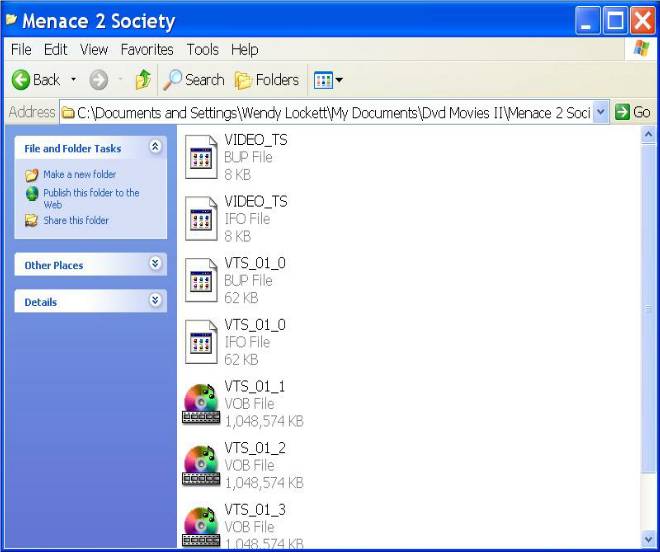Image resolution: width=660 pixels, height=552 pixels.
Task: Click the VIDEO_TS name above IFO File
Action: coord(256,201)
